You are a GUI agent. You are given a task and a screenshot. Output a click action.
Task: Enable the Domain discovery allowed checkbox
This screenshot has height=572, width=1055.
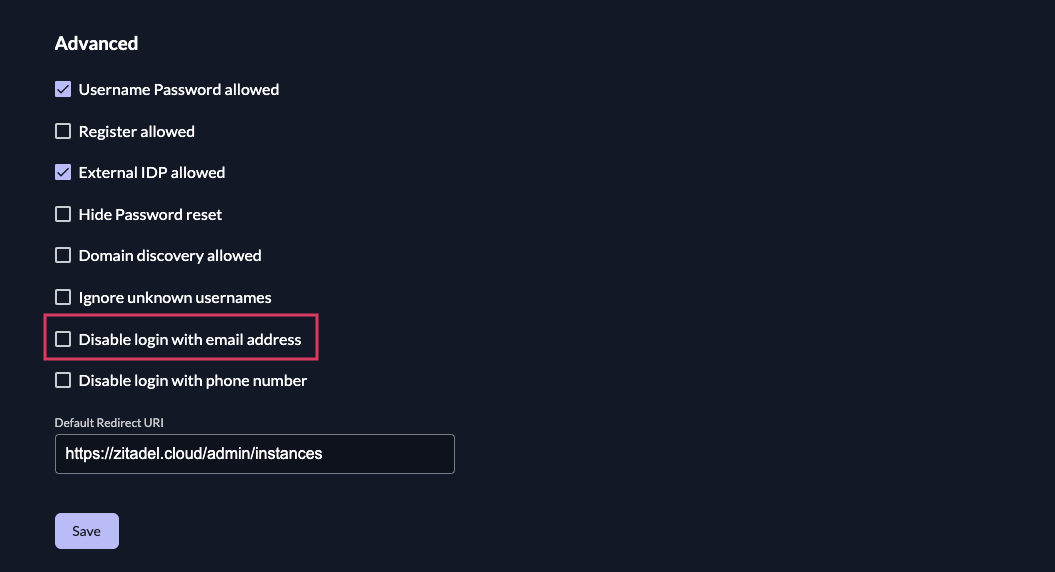[x=63, y=255]
